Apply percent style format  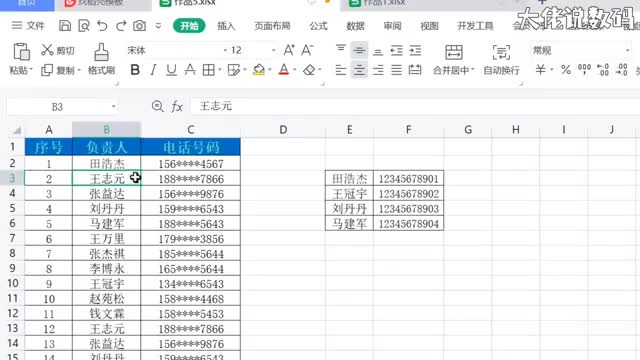[566, 70]
